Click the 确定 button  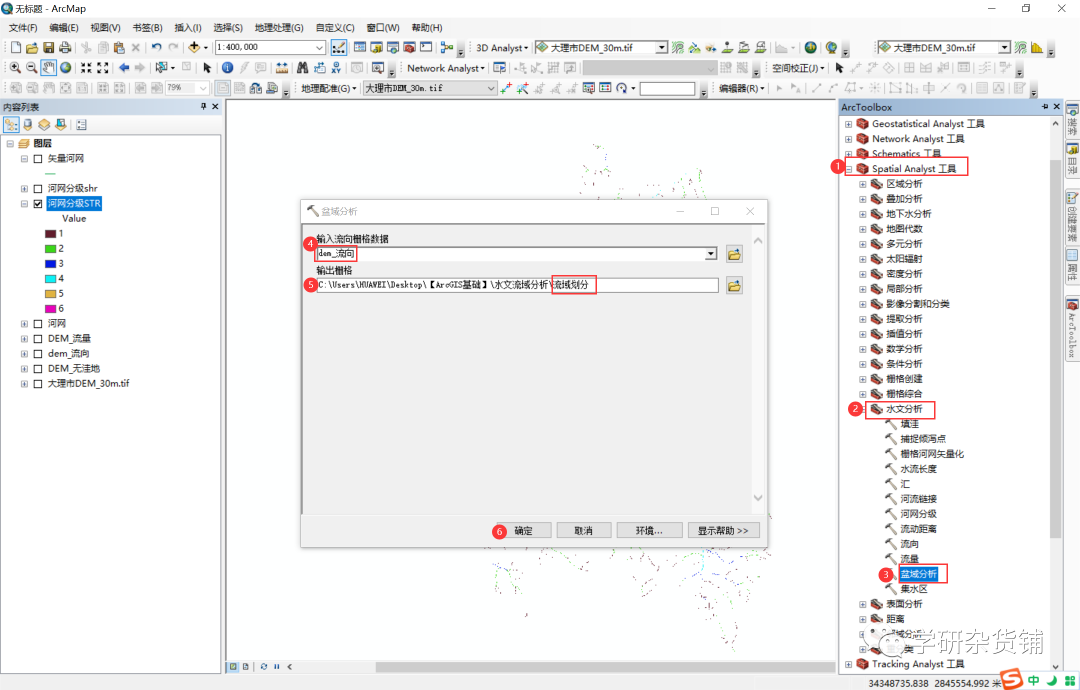523,530
